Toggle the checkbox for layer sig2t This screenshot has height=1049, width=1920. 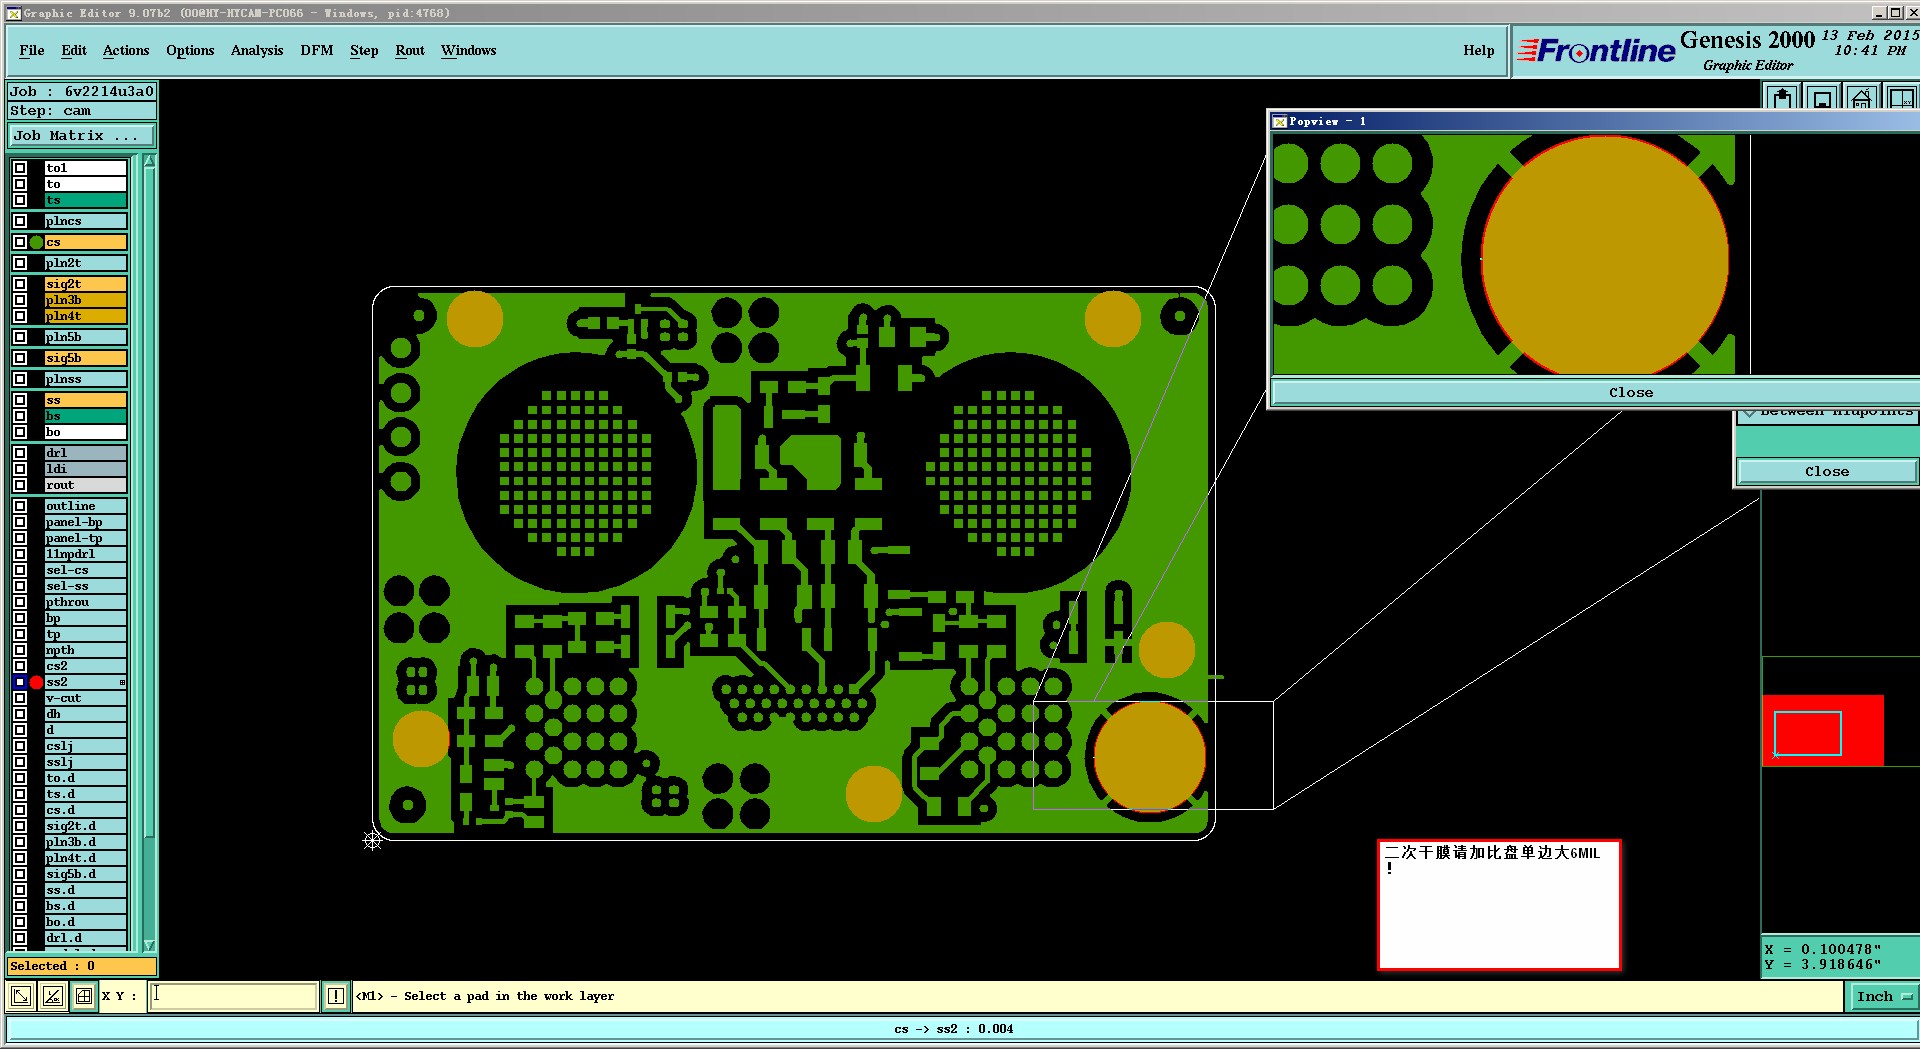[20, 284]
